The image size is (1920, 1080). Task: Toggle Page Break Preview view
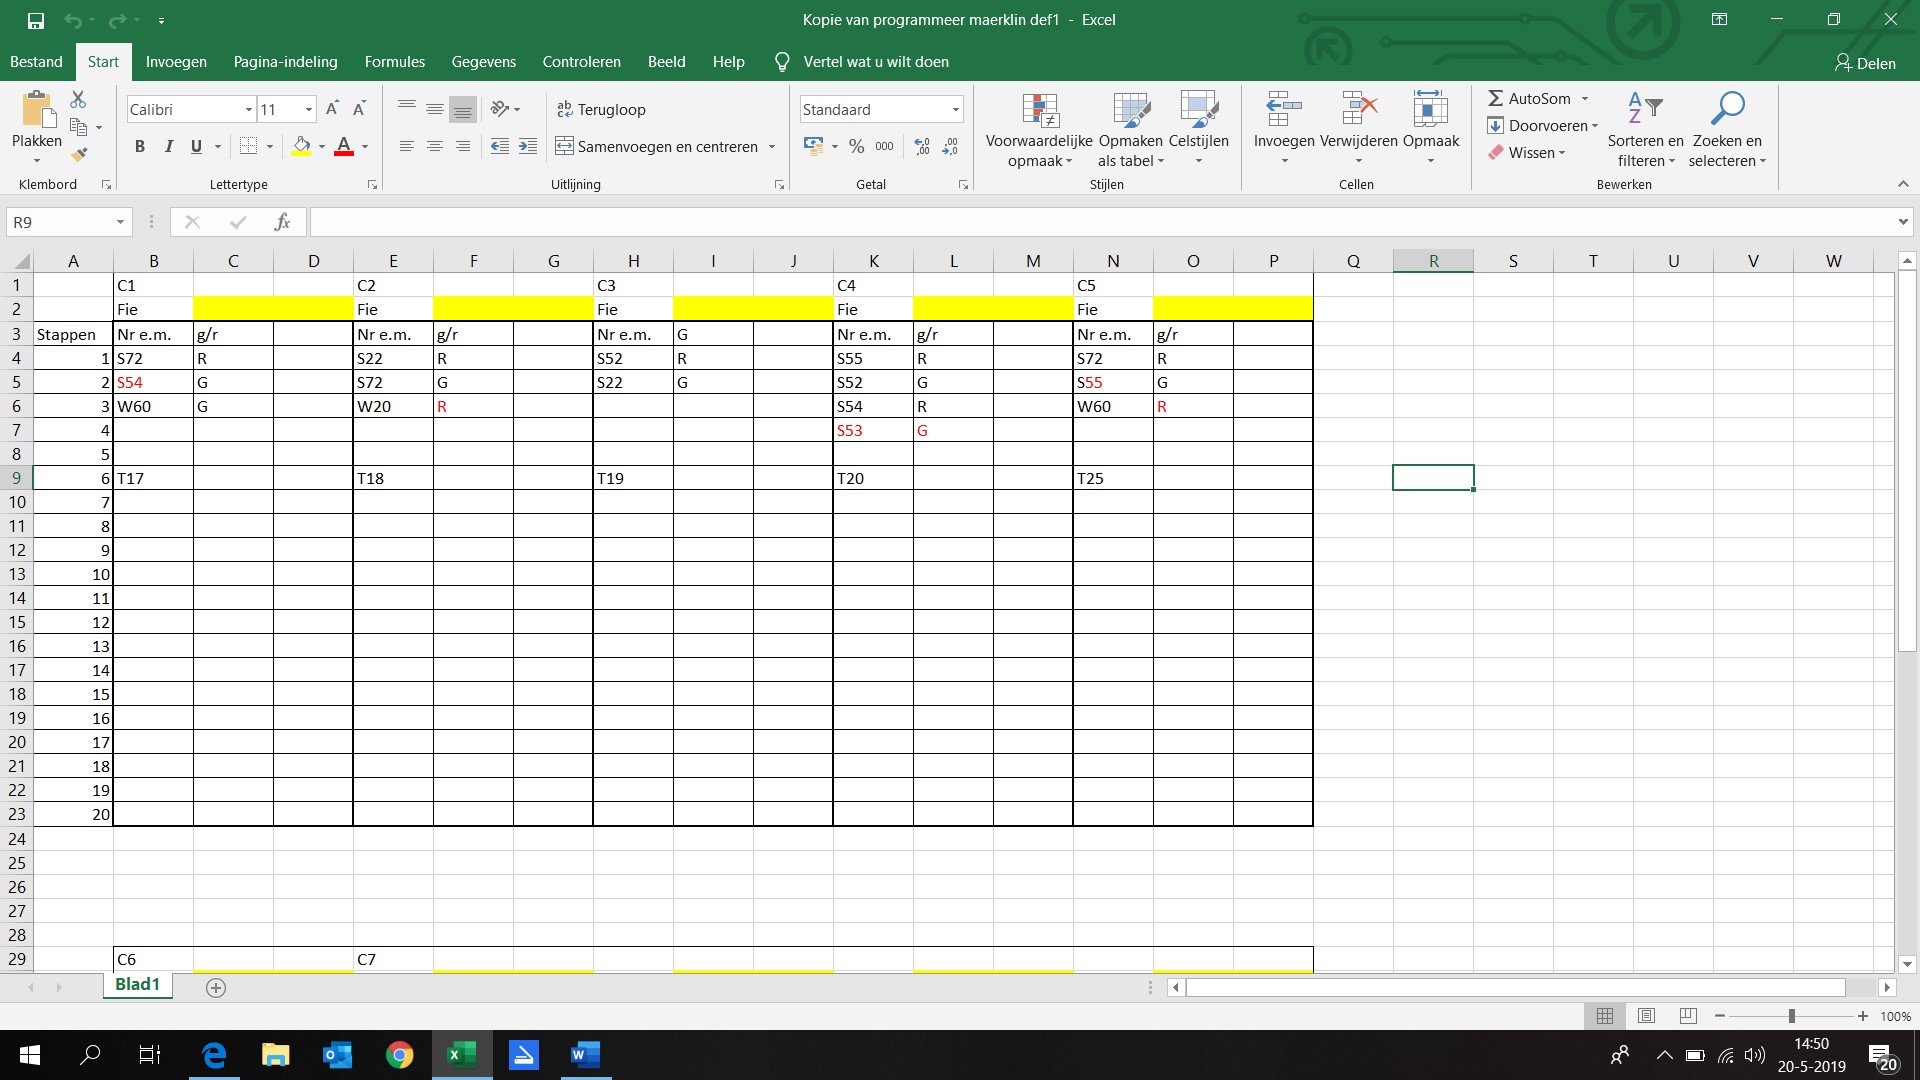click(x=1688, y=1016)
